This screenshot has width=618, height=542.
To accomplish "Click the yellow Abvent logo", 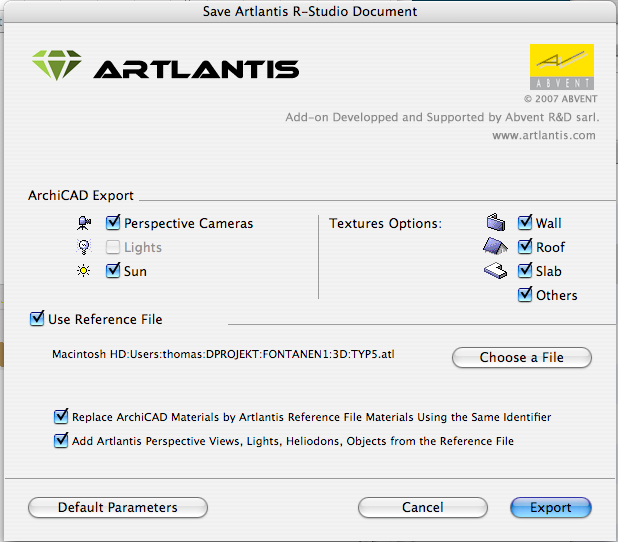I will click(562, 67).
